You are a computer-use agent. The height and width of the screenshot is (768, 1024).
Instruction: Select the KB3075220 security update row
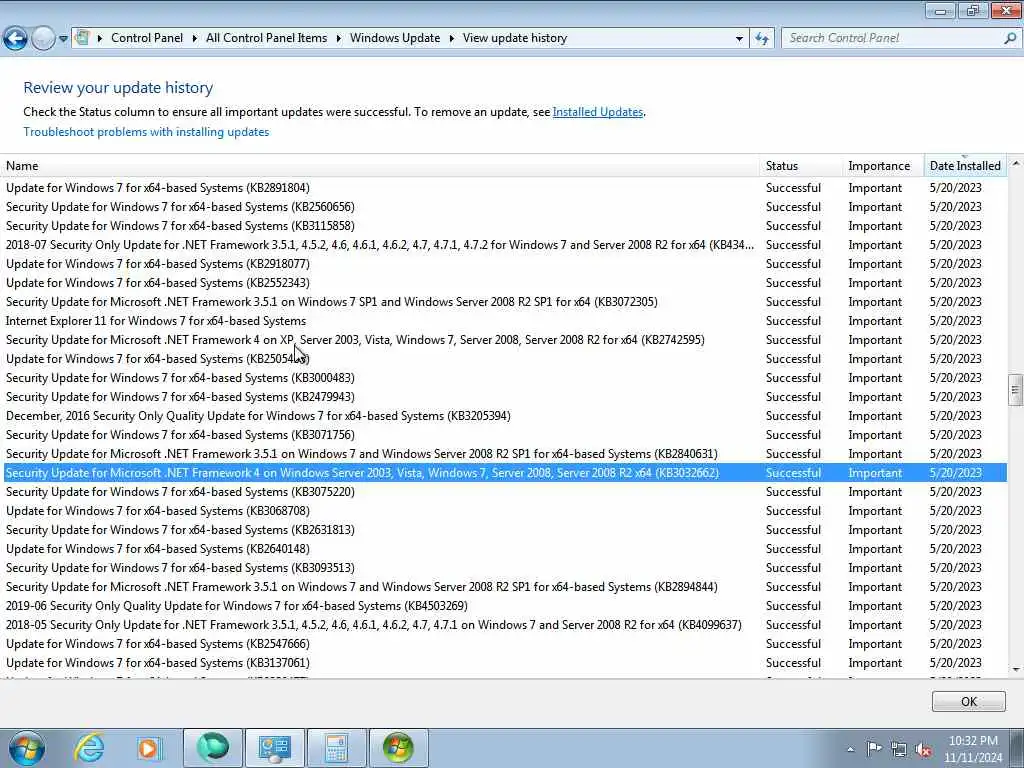click(x=505, y=492)
